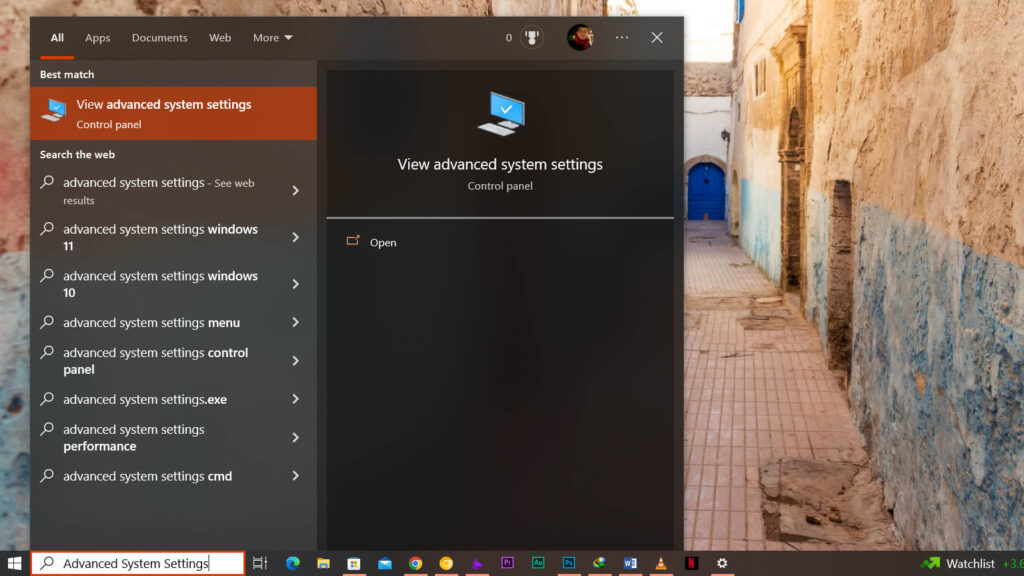Expand arrow for 'performance' suggestion

click(x=295, y=438)
